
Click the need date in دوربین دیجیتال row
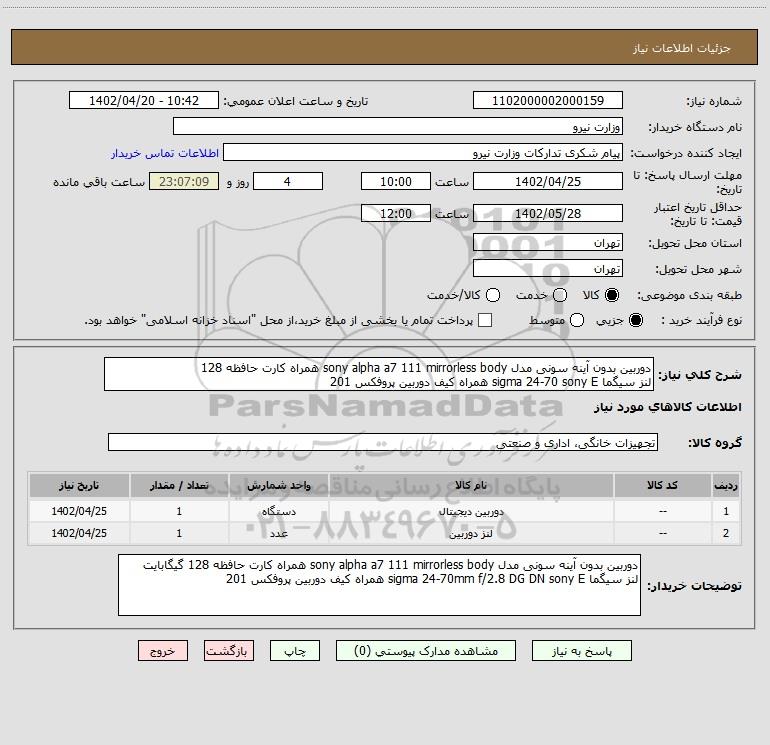79,511
